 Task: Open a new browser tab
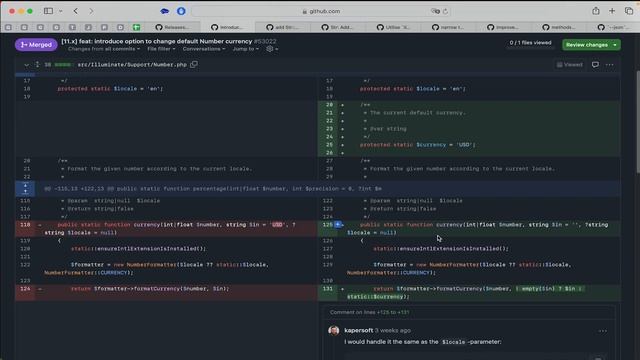point(612,11)
